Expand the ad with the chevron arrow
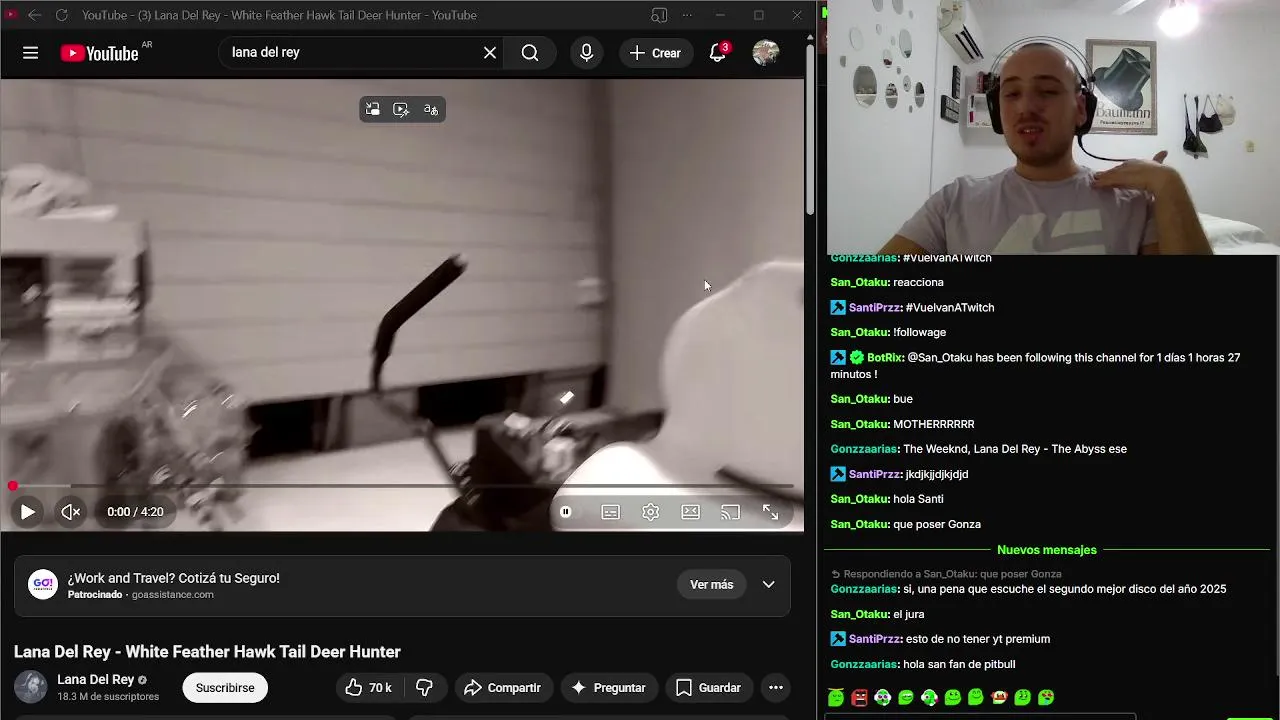This screenshot has height=720, width=1280. tap(768, 585)
